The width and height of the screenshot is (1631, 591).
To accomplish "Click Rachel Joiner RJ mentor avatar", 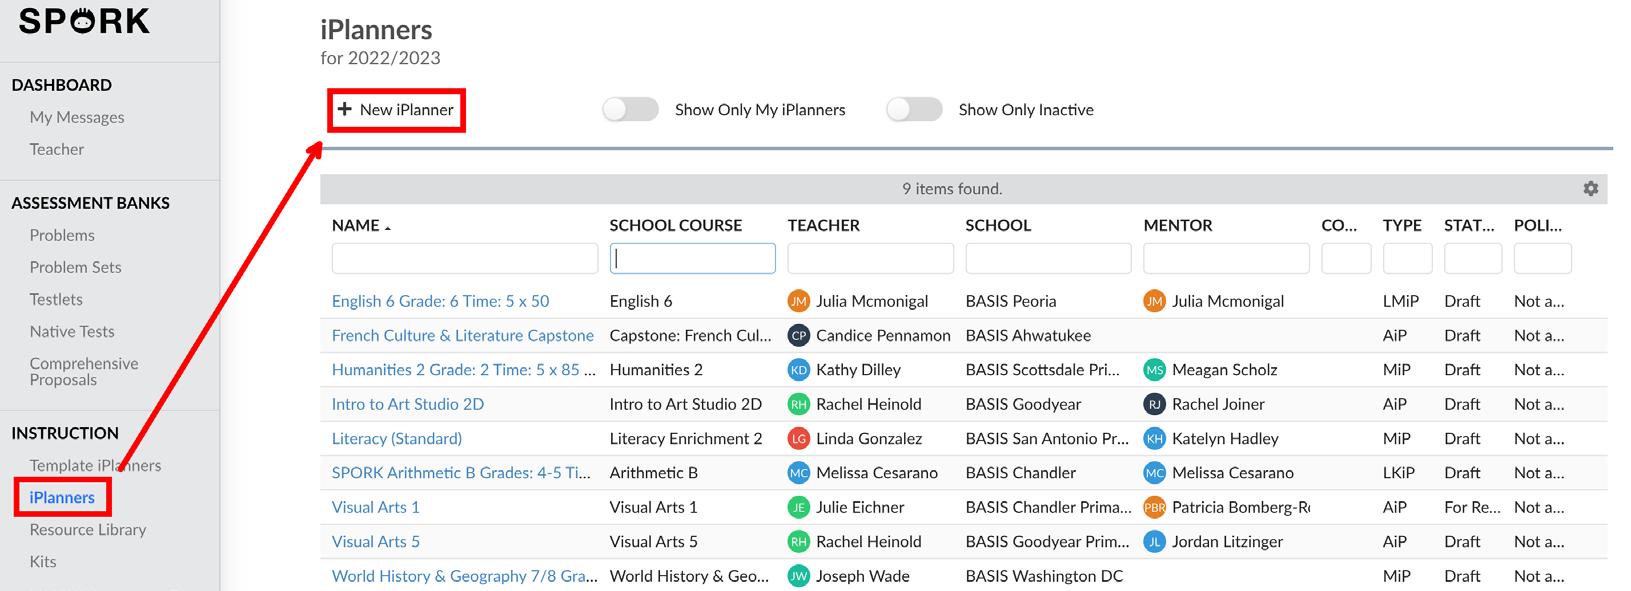I will (1154, 404).
